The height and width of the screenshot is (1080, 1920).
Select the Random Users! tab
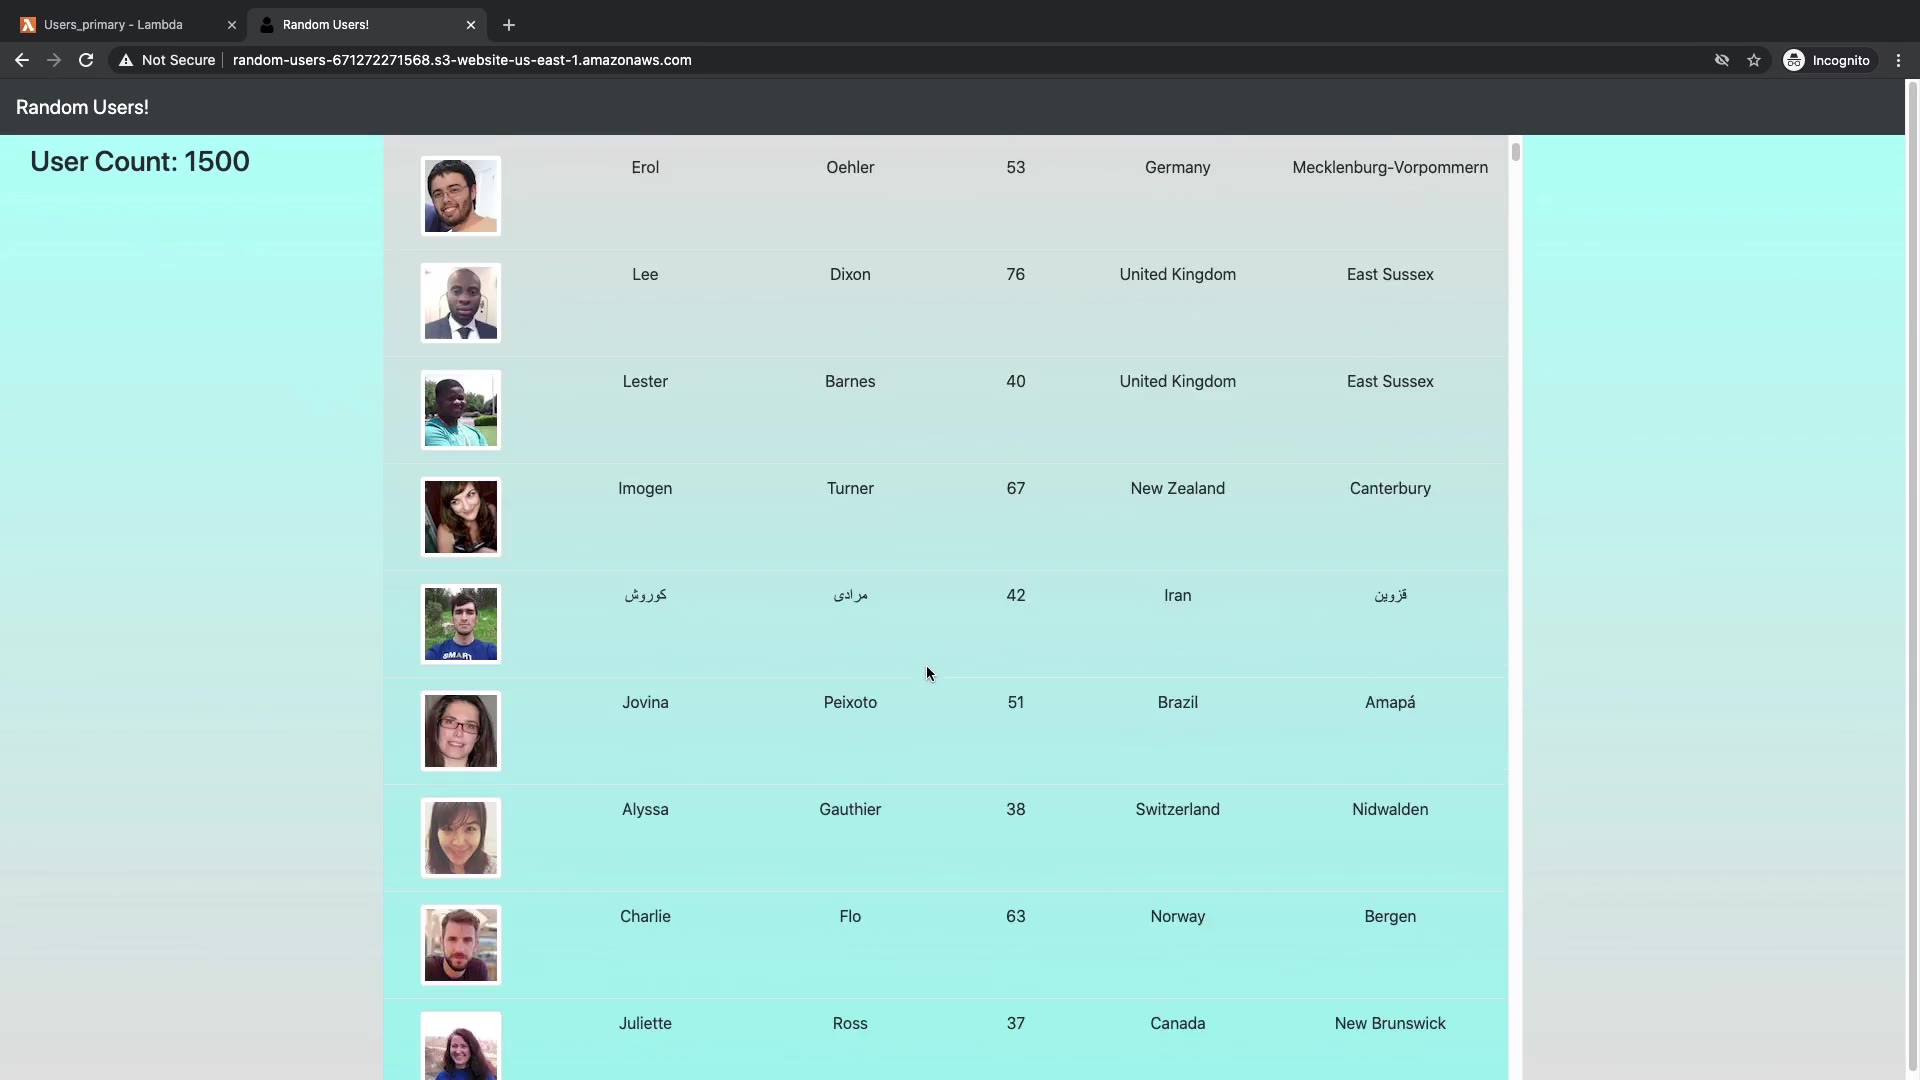[326, 25]
